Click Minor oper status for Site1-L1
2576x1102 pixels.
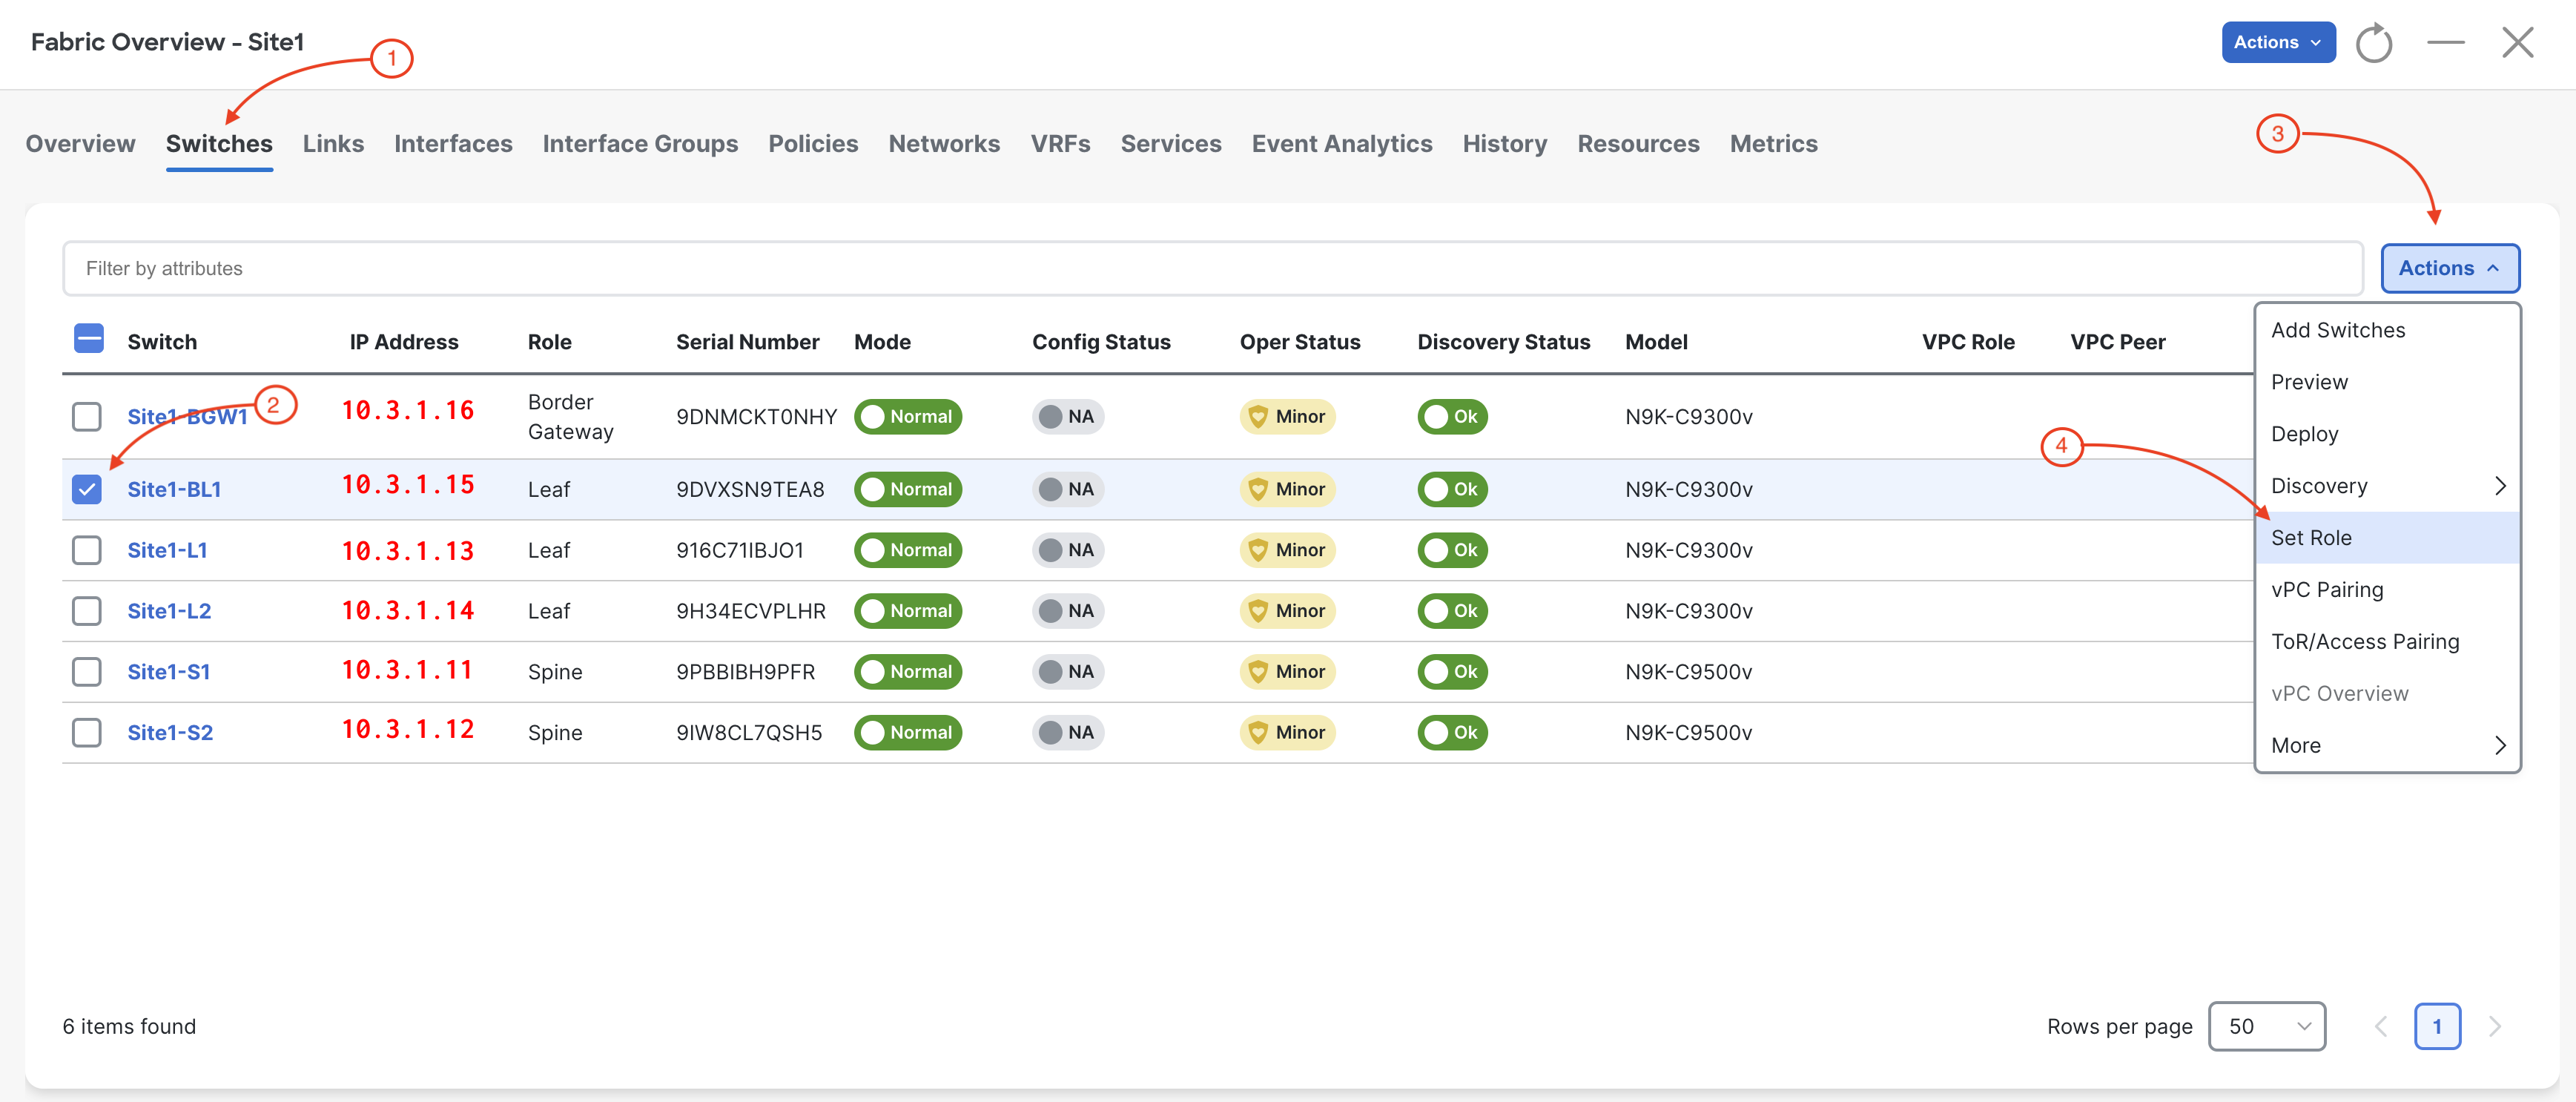1287,550
